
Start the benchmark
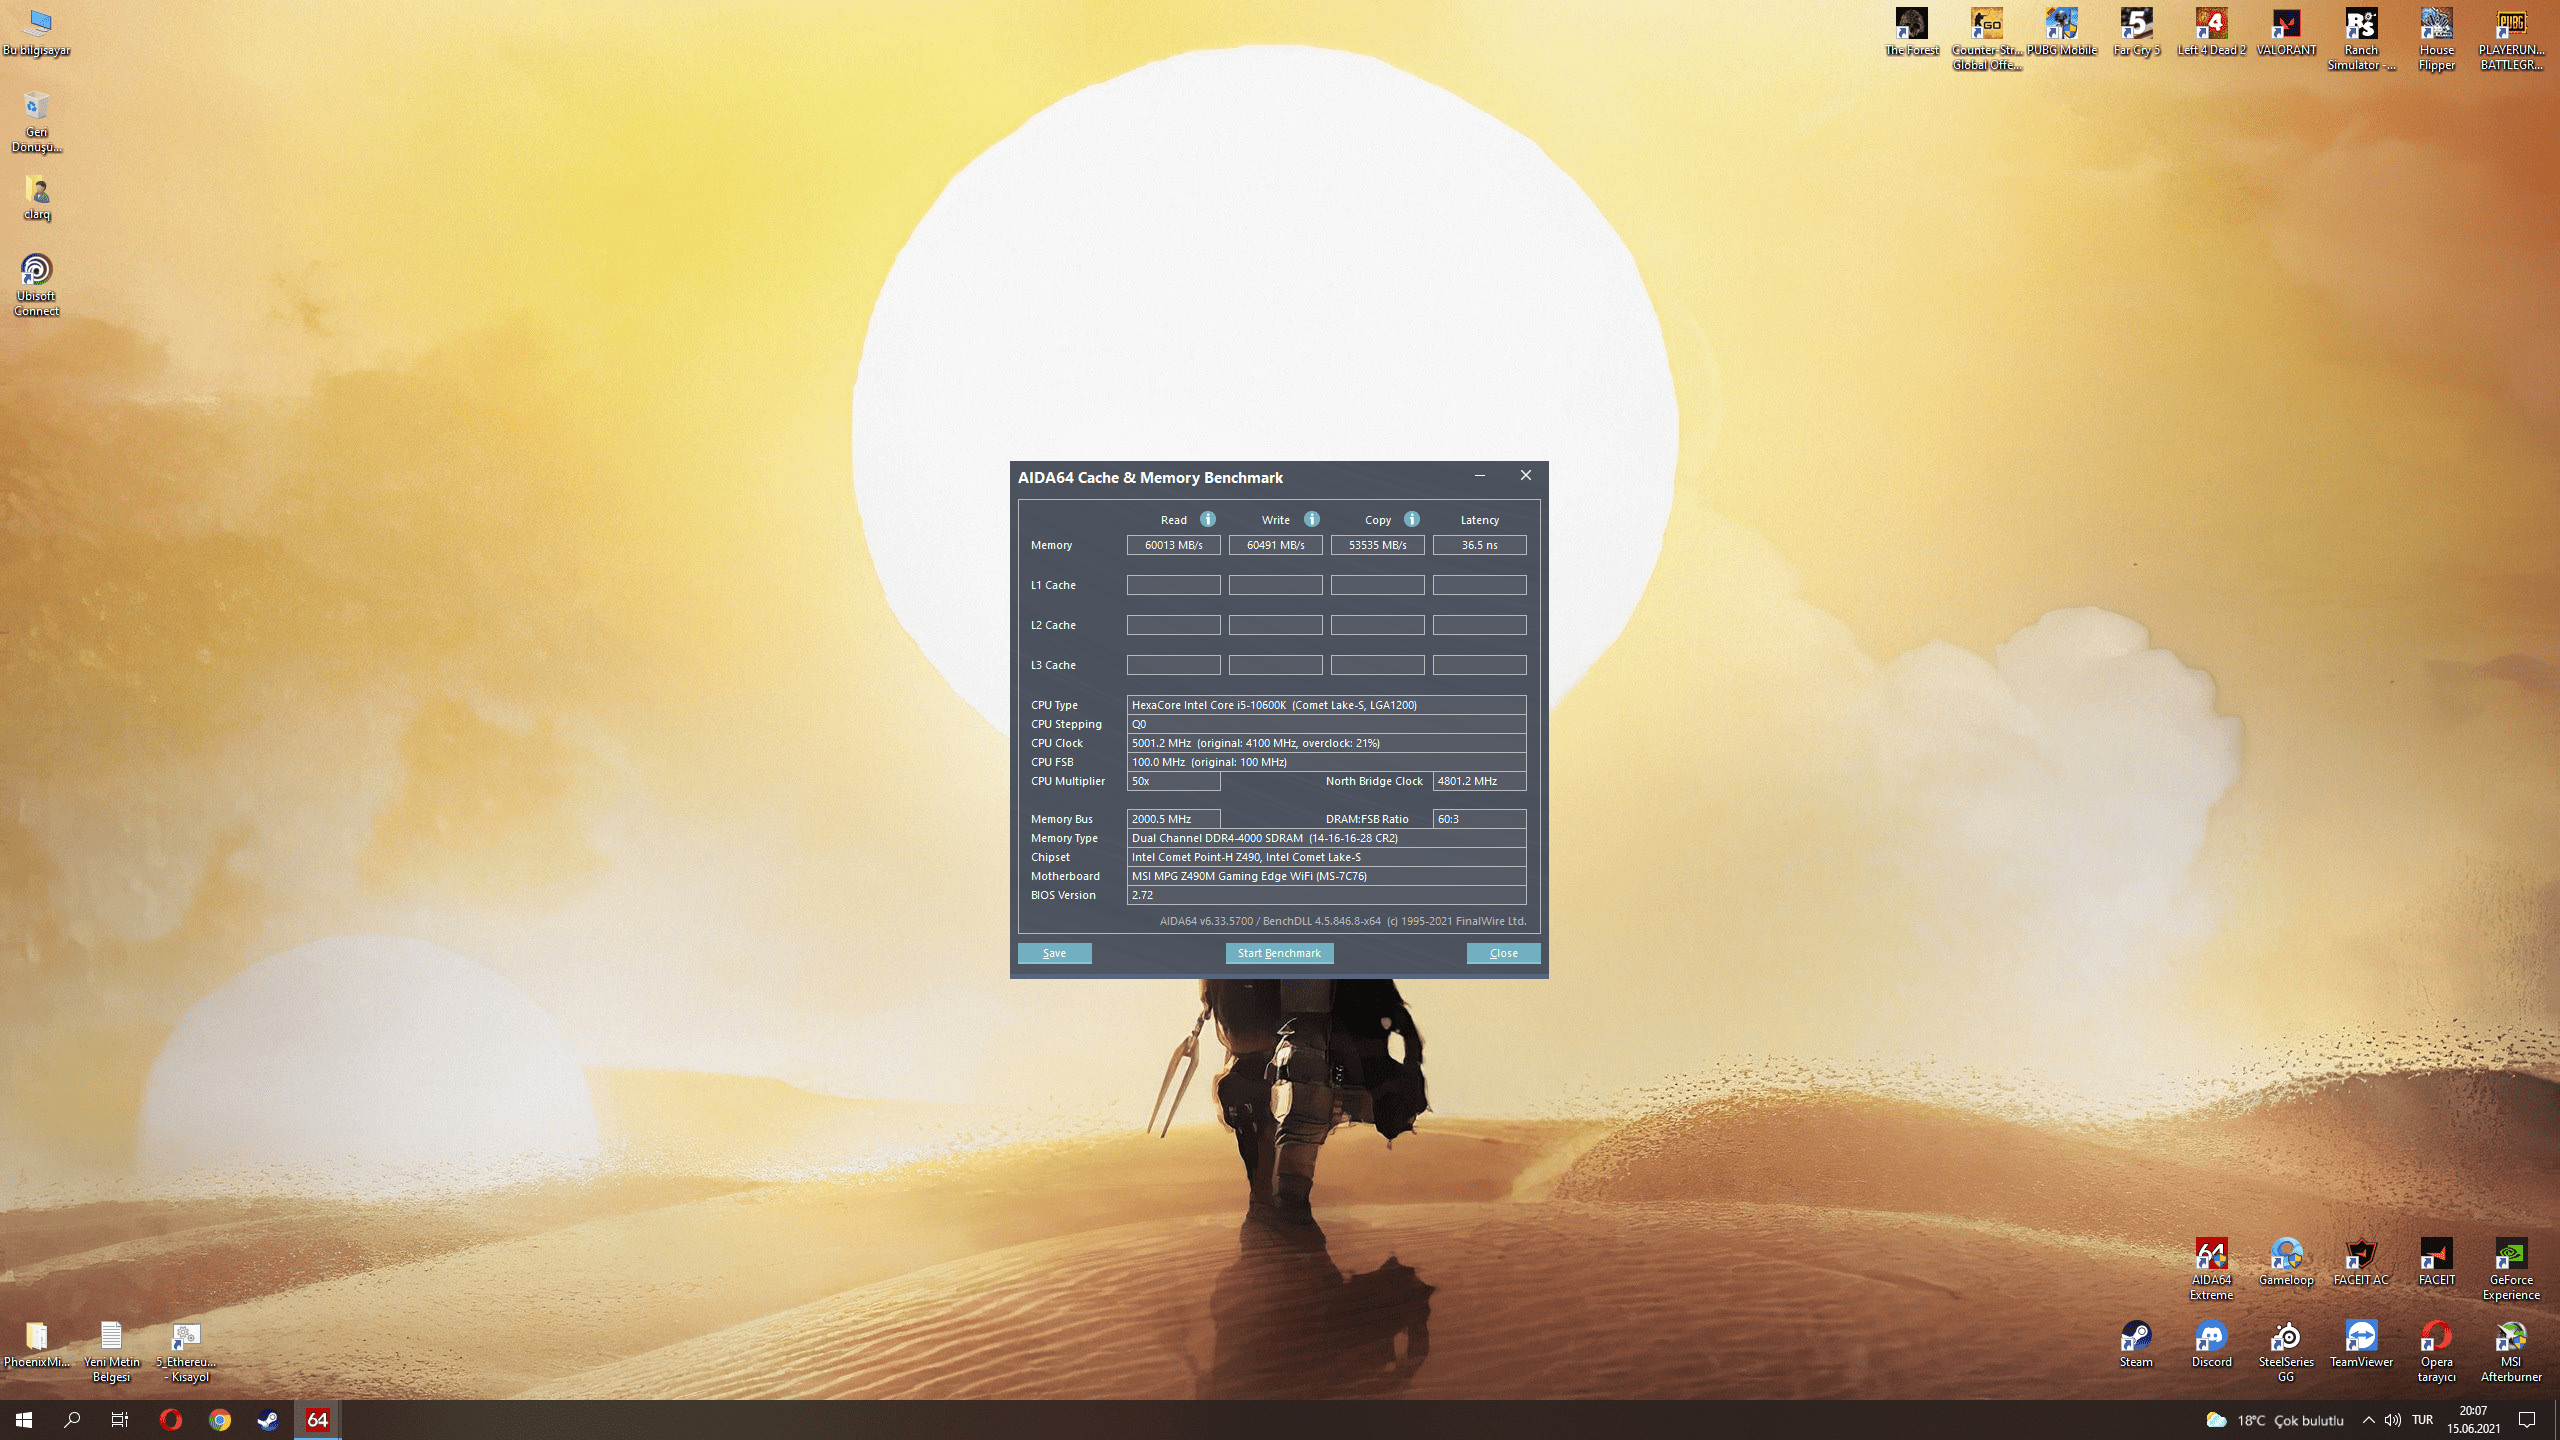point(1279,953)
